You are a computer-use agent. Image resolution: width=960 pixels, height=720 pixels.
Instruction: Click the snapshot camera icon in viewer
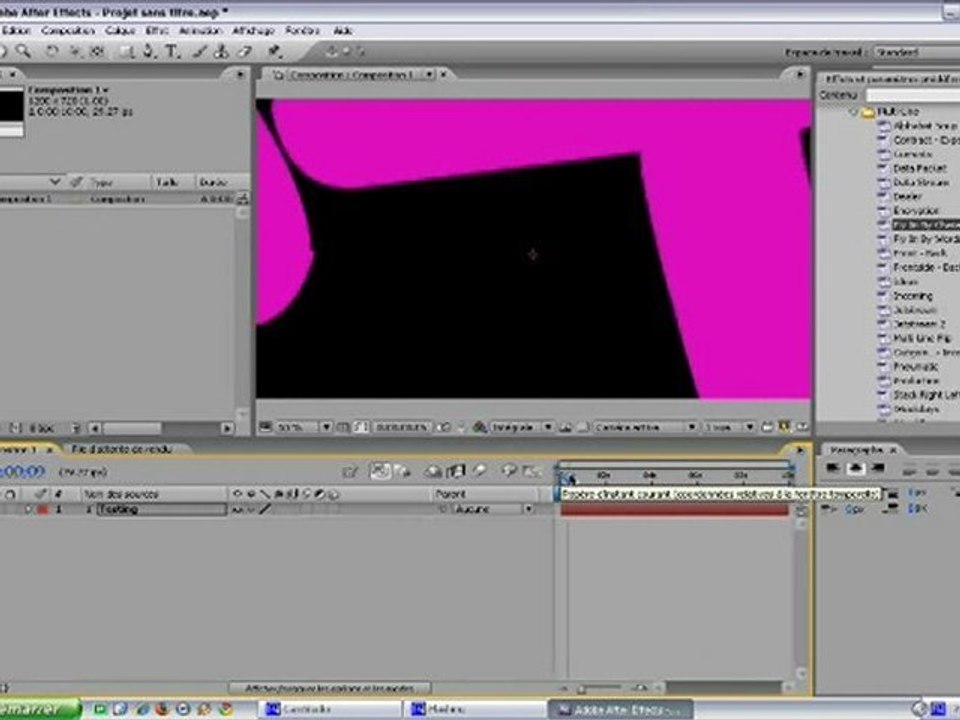[443, 427]
